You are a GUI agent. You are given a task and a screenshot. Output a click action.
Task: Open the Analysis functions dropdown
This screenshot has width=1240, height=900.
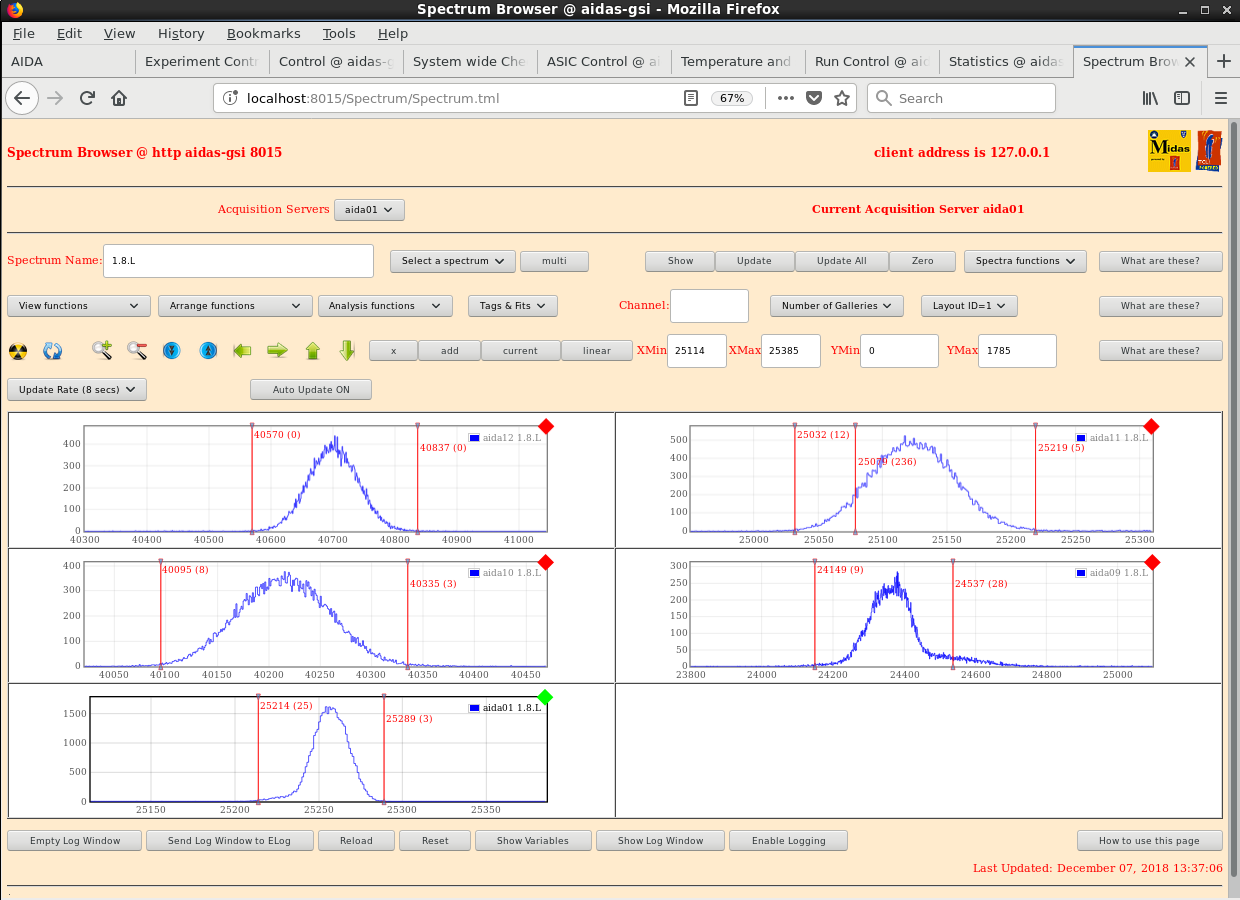point(385,306)
